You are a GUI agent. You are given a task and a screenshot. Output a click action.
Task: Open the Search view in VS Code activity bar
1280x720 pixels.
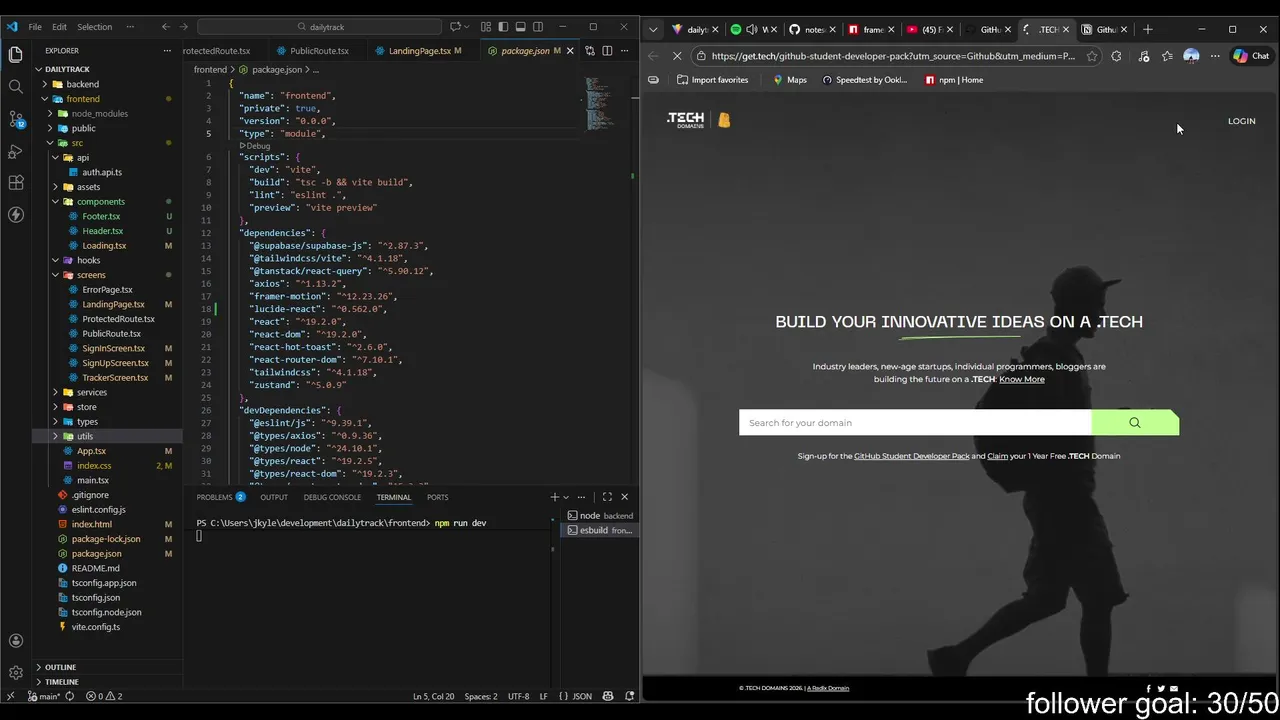click(15, 86)
